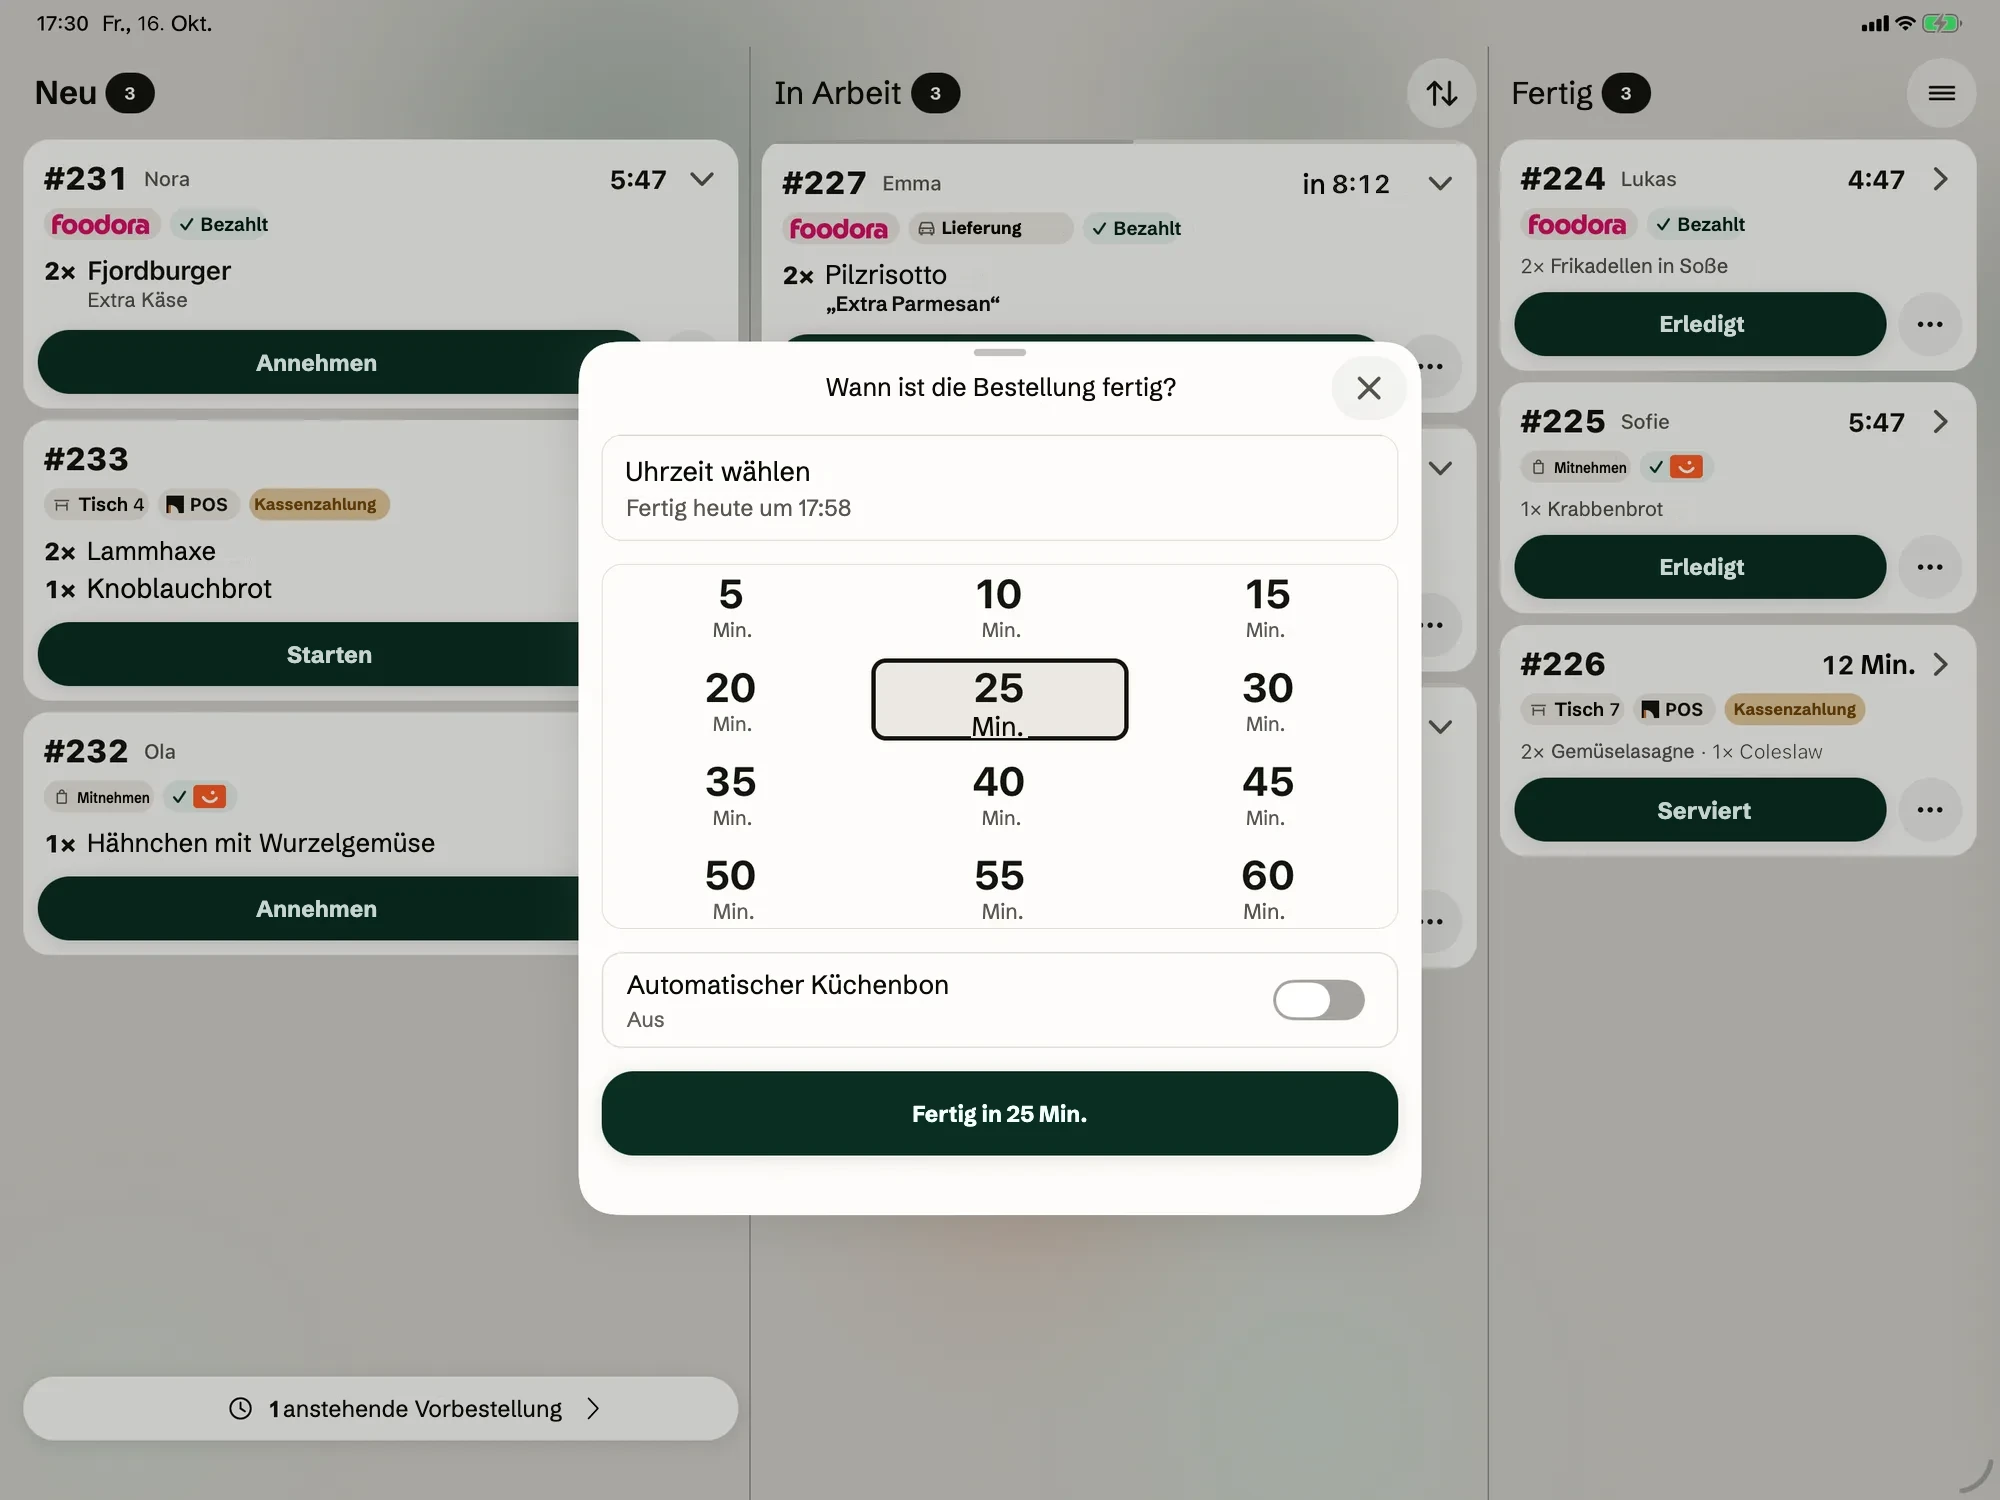Open the hamburger menu in Fertig column
The image size is (2000, 1500).
1941,93
